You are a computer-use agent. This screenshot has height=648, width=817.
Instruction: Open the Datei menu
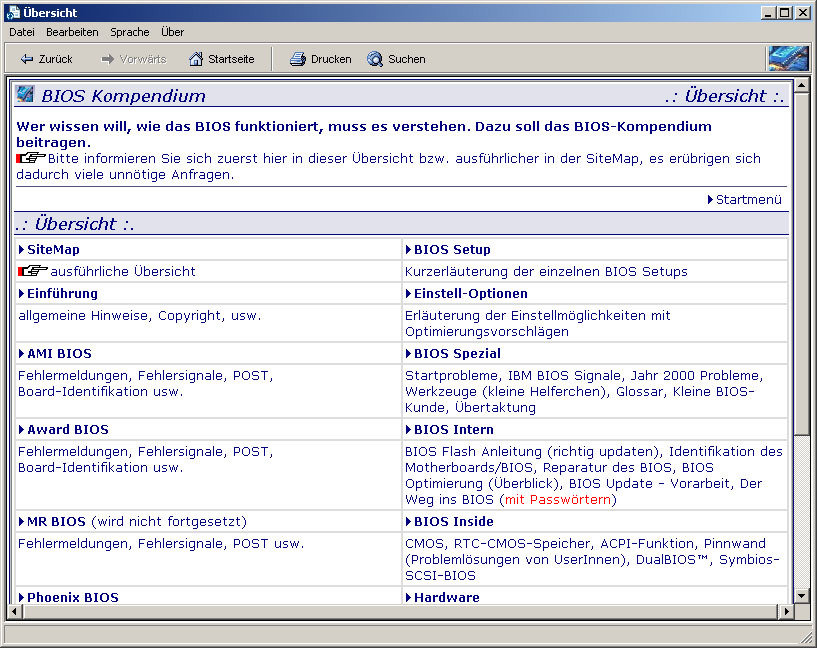click(x=22, y=32)
